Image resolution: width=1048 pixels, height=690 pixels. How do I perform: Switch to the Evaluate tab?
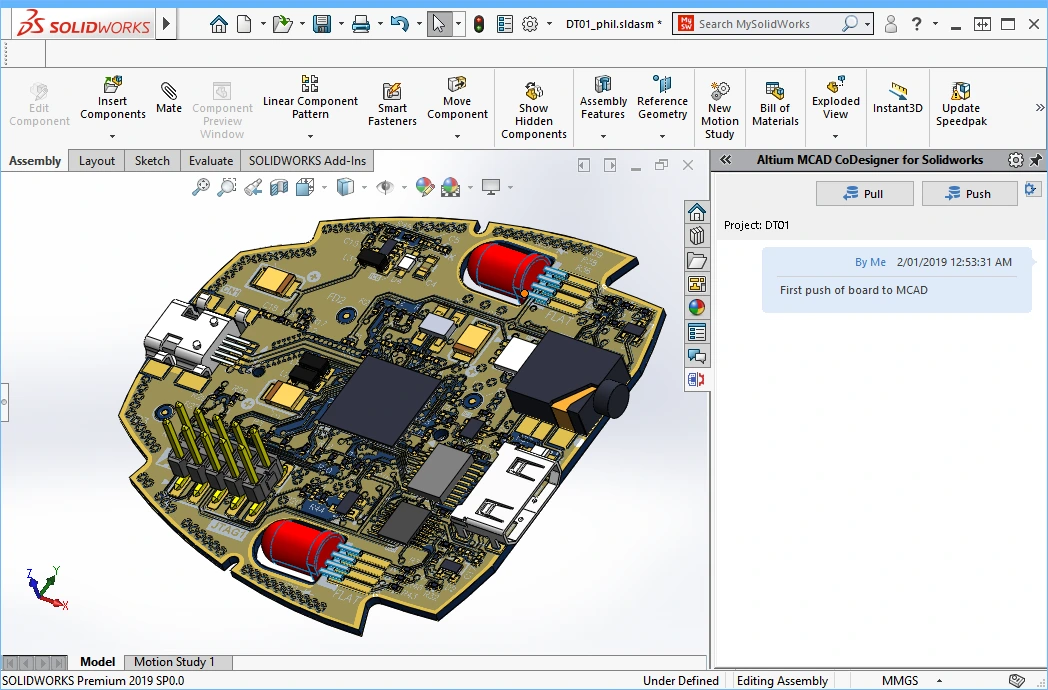tap(211, 160)
